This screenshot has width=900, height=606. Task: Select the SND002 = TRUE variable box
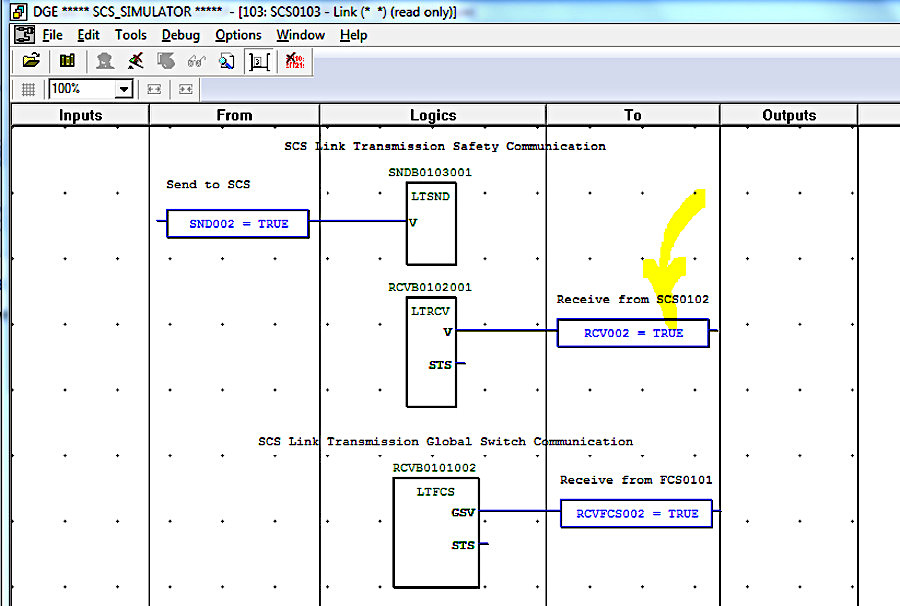point(238,224)
